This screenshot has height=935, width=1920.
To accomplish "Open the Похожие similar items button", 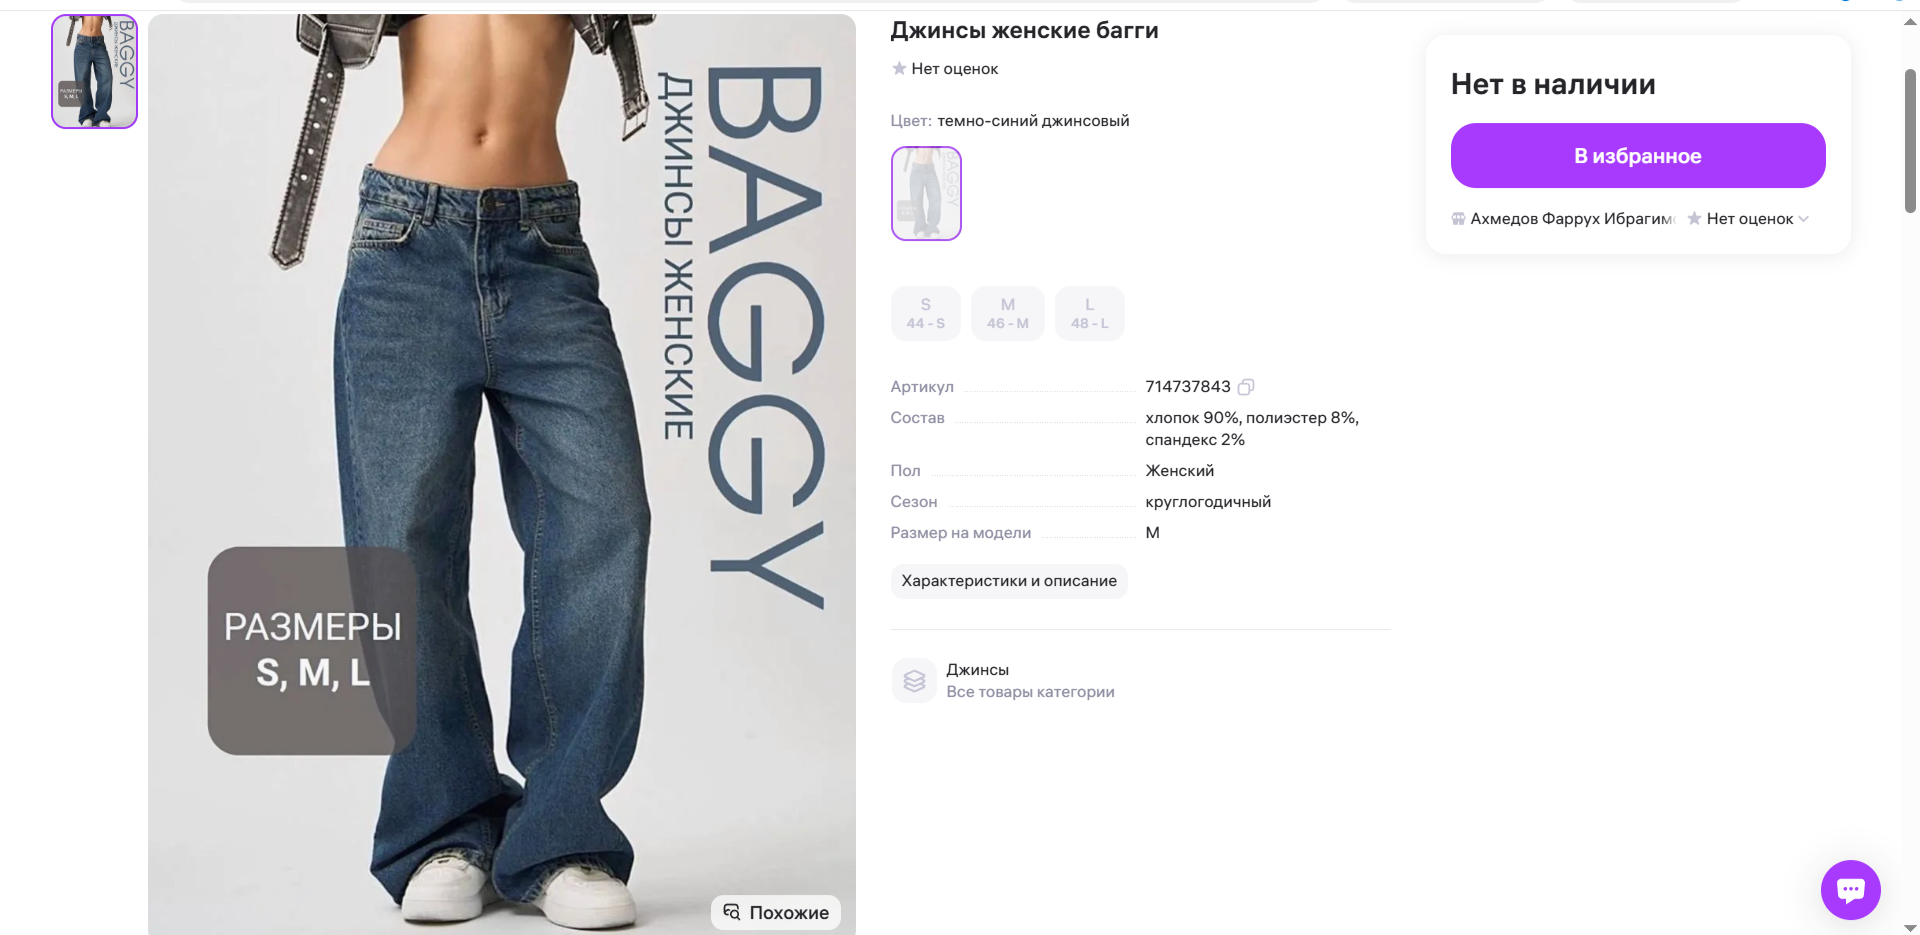I will click(776, 912).
